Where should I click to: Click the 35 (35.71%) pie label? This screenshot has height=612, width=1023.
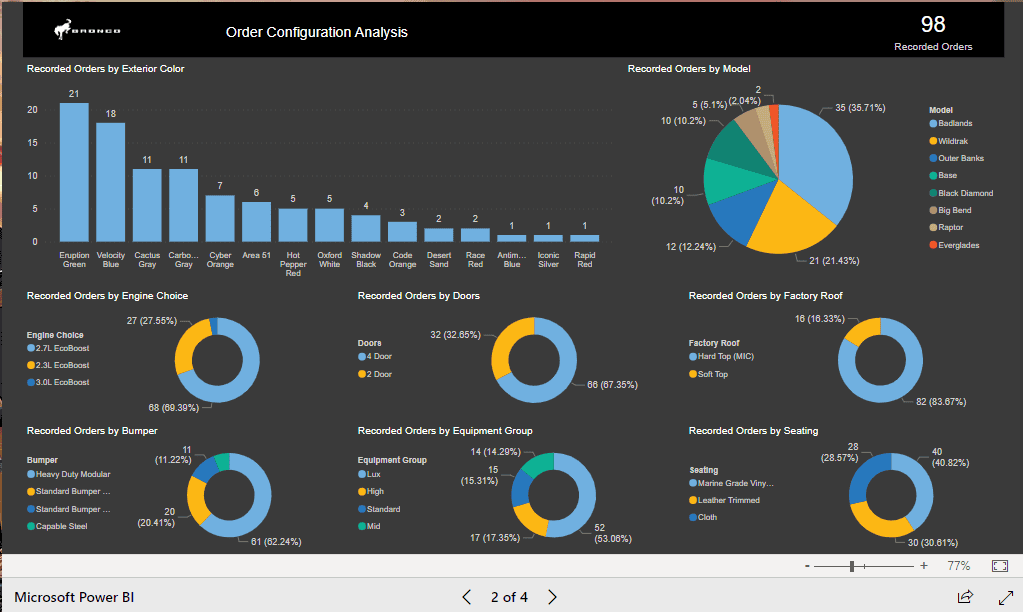pyautogui.click(x=860, y=108)
